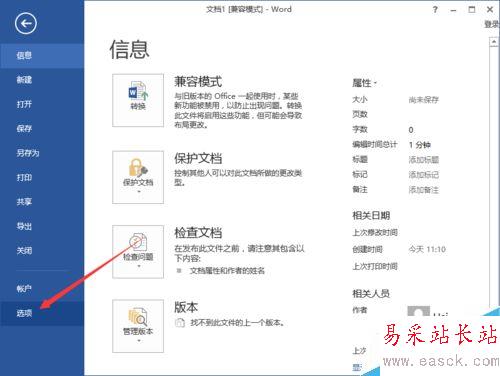Click the 相关人员 section heading
Viewport: 500px width, 376px height.
click(371, 294)
